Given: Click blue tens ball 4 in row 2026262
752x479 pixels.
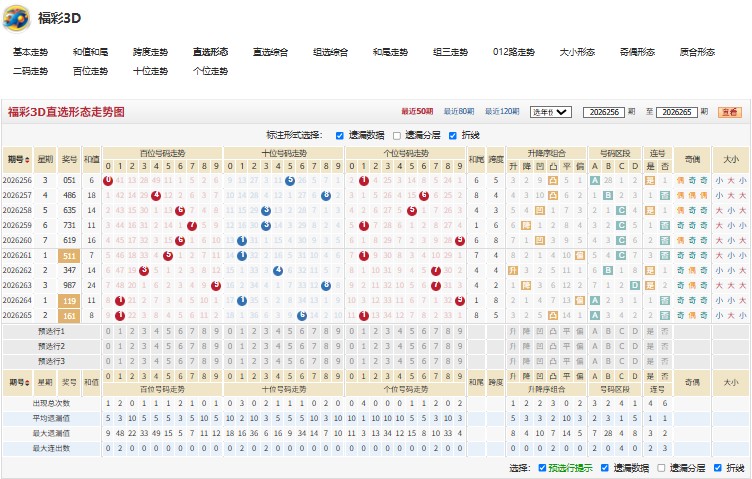Looking at the screenshot, I should click(x=278, y=270).
